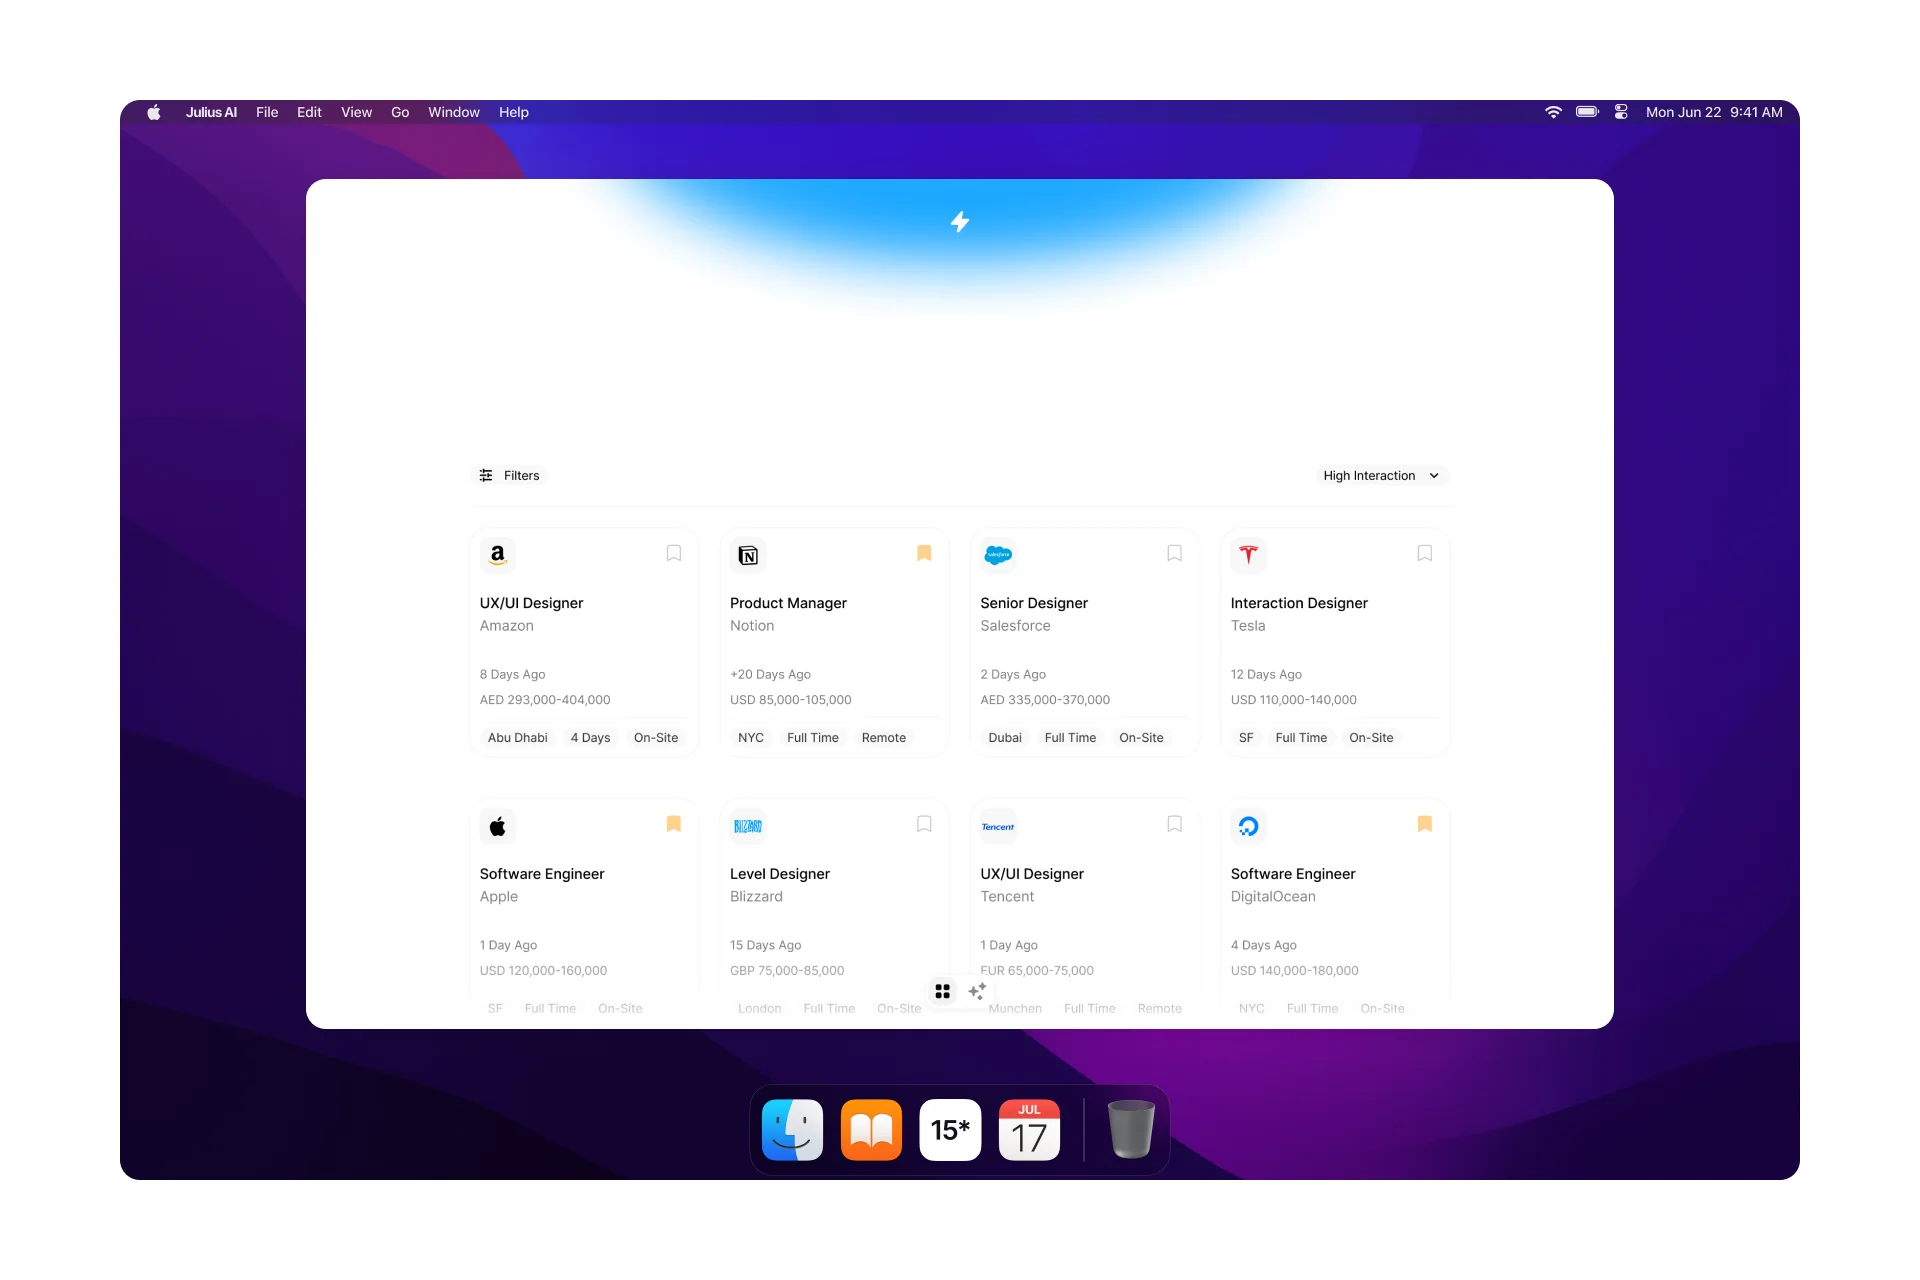The width and height of the screenshot is (1920, 1280).
Task: Open the Senior Designer job title
Action: pyautogui.click(x=1034, y=603)
